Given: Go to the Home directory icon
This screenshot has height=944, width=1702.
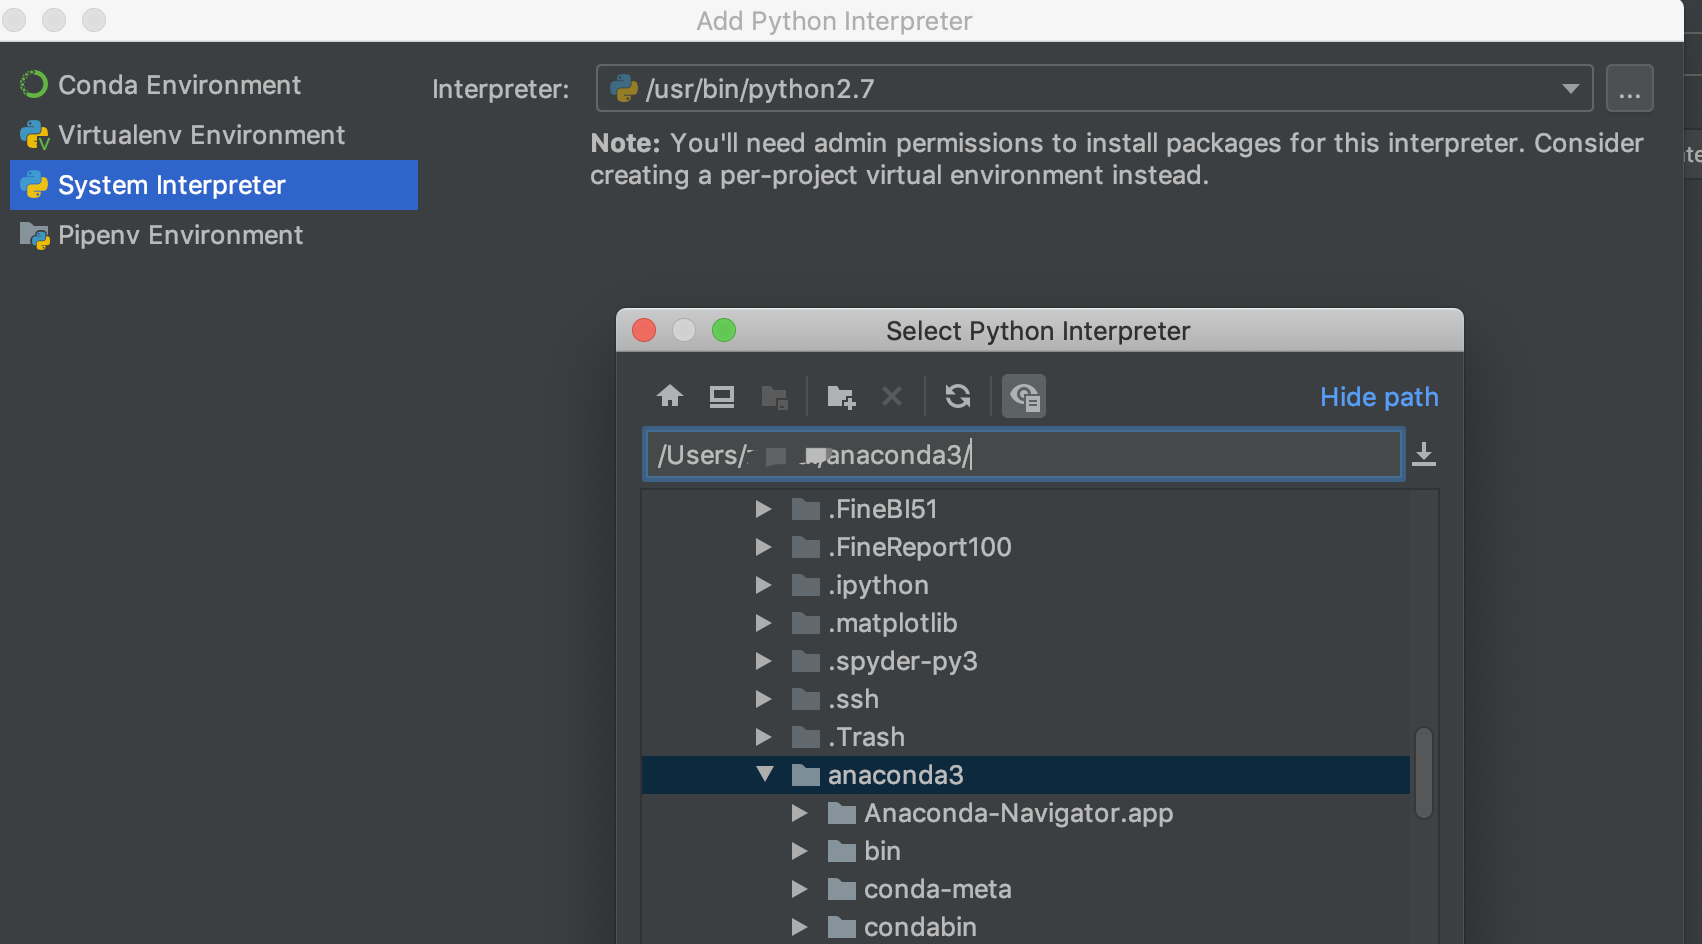Looking at the screenshot, I should tap(670, 397).
